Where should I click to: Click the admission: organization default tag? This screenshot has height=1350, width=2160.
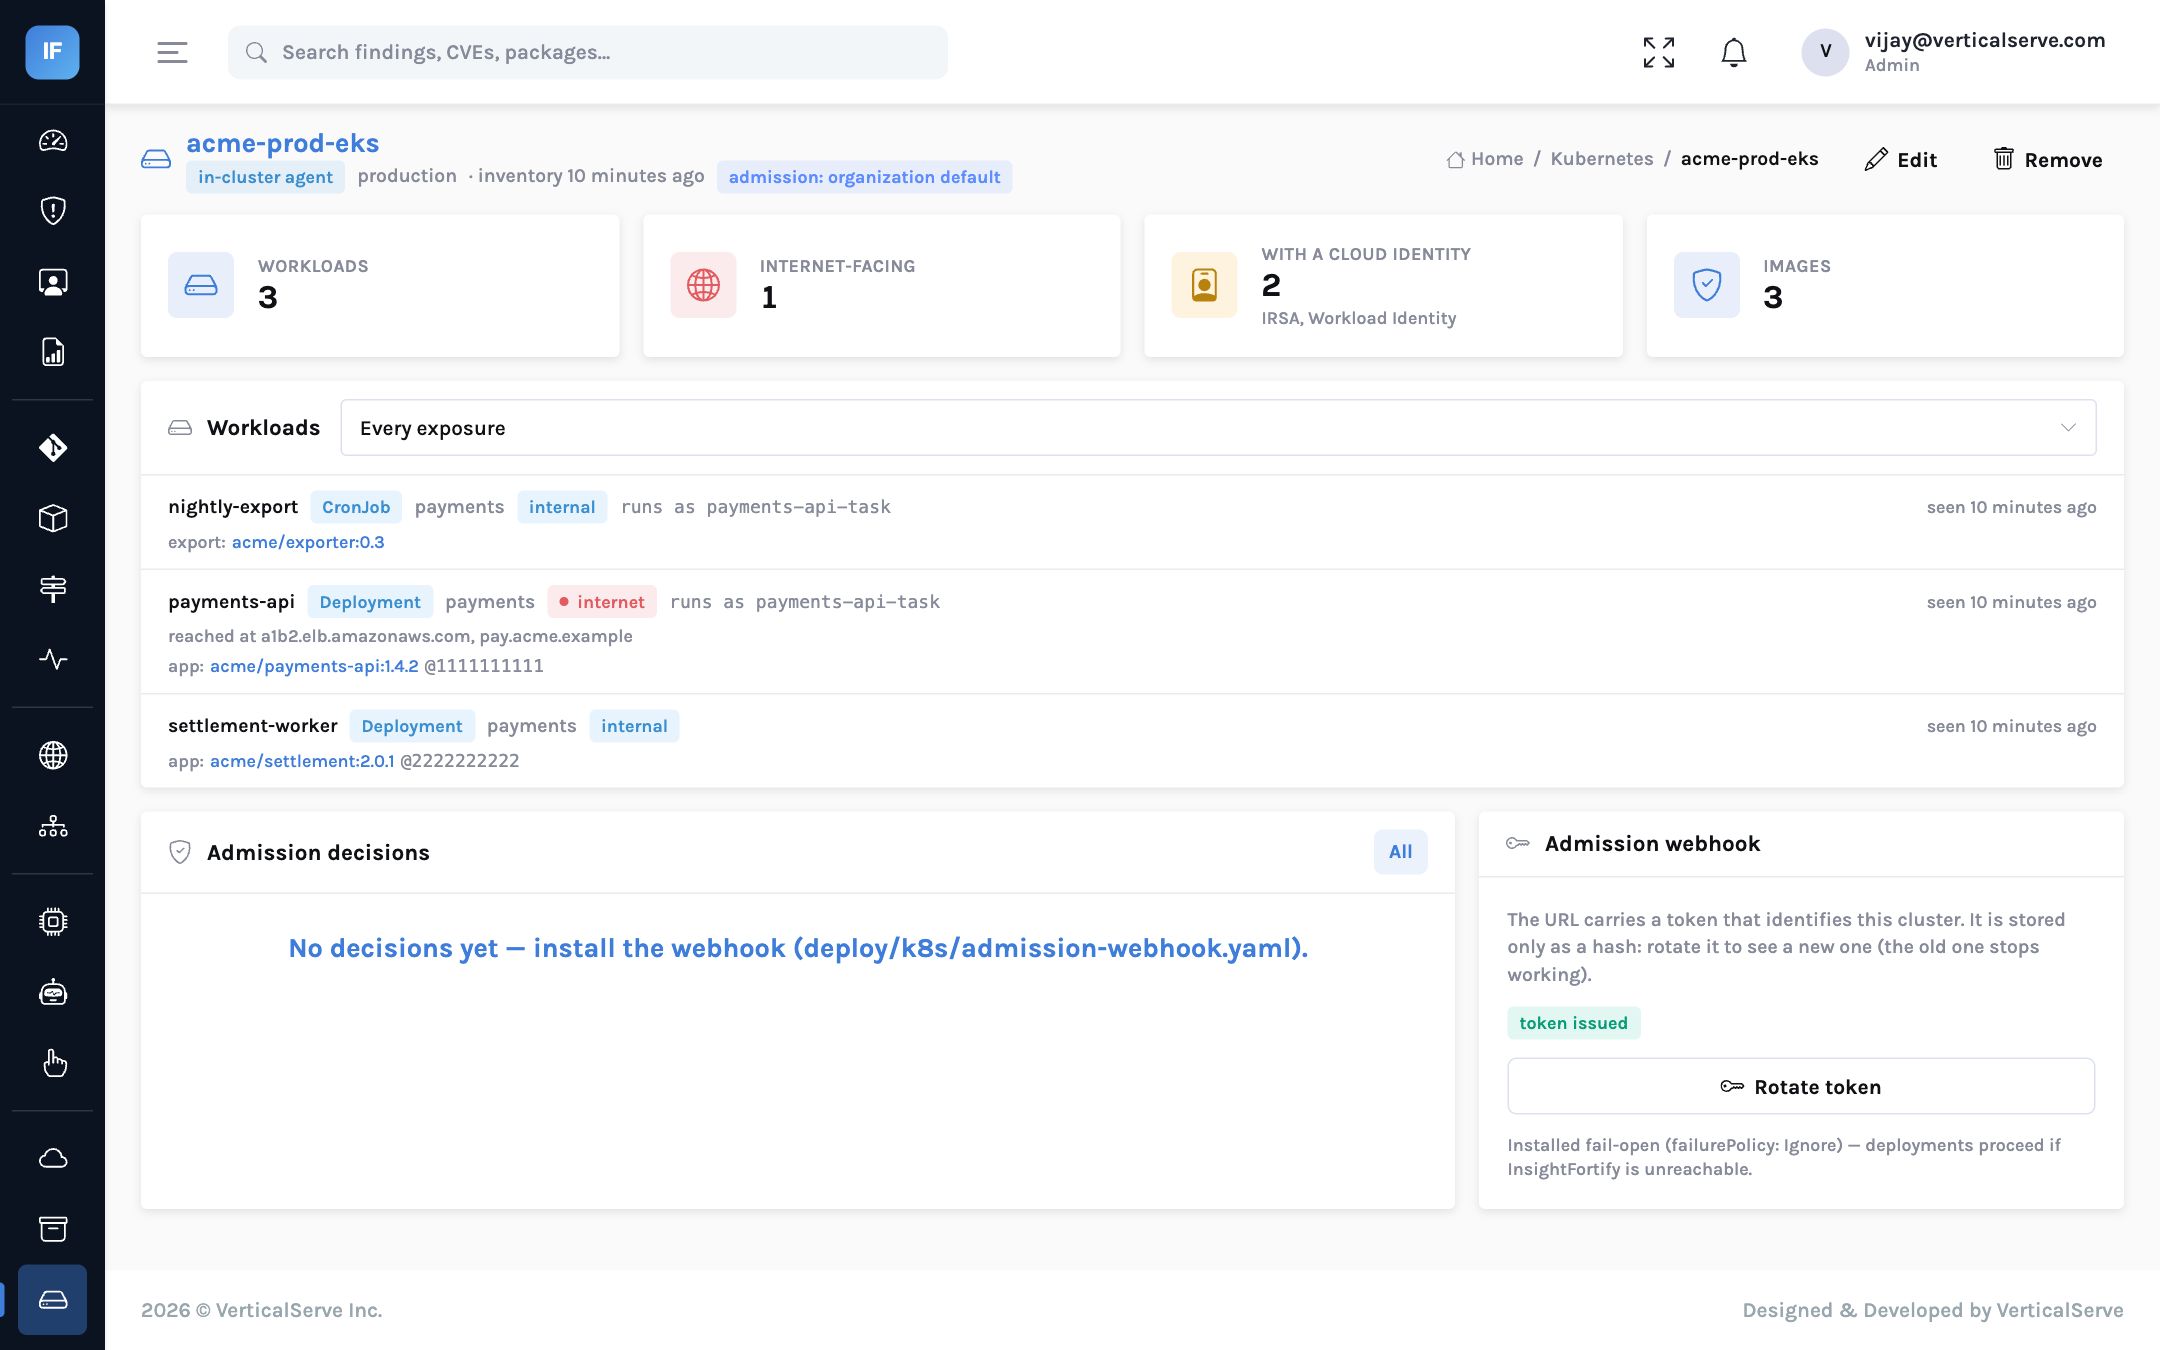(x=864, y=177)
